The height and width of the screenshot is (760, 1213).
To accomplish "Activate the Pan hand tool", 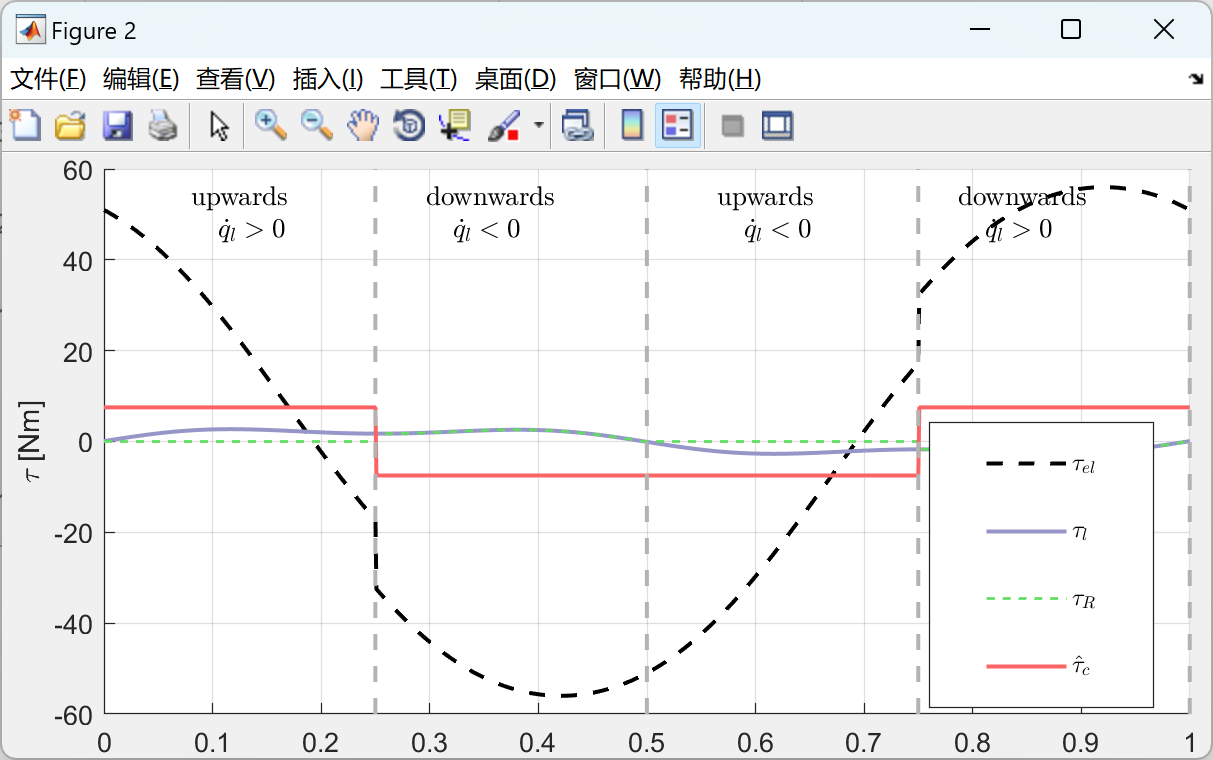I will (363, 126).
